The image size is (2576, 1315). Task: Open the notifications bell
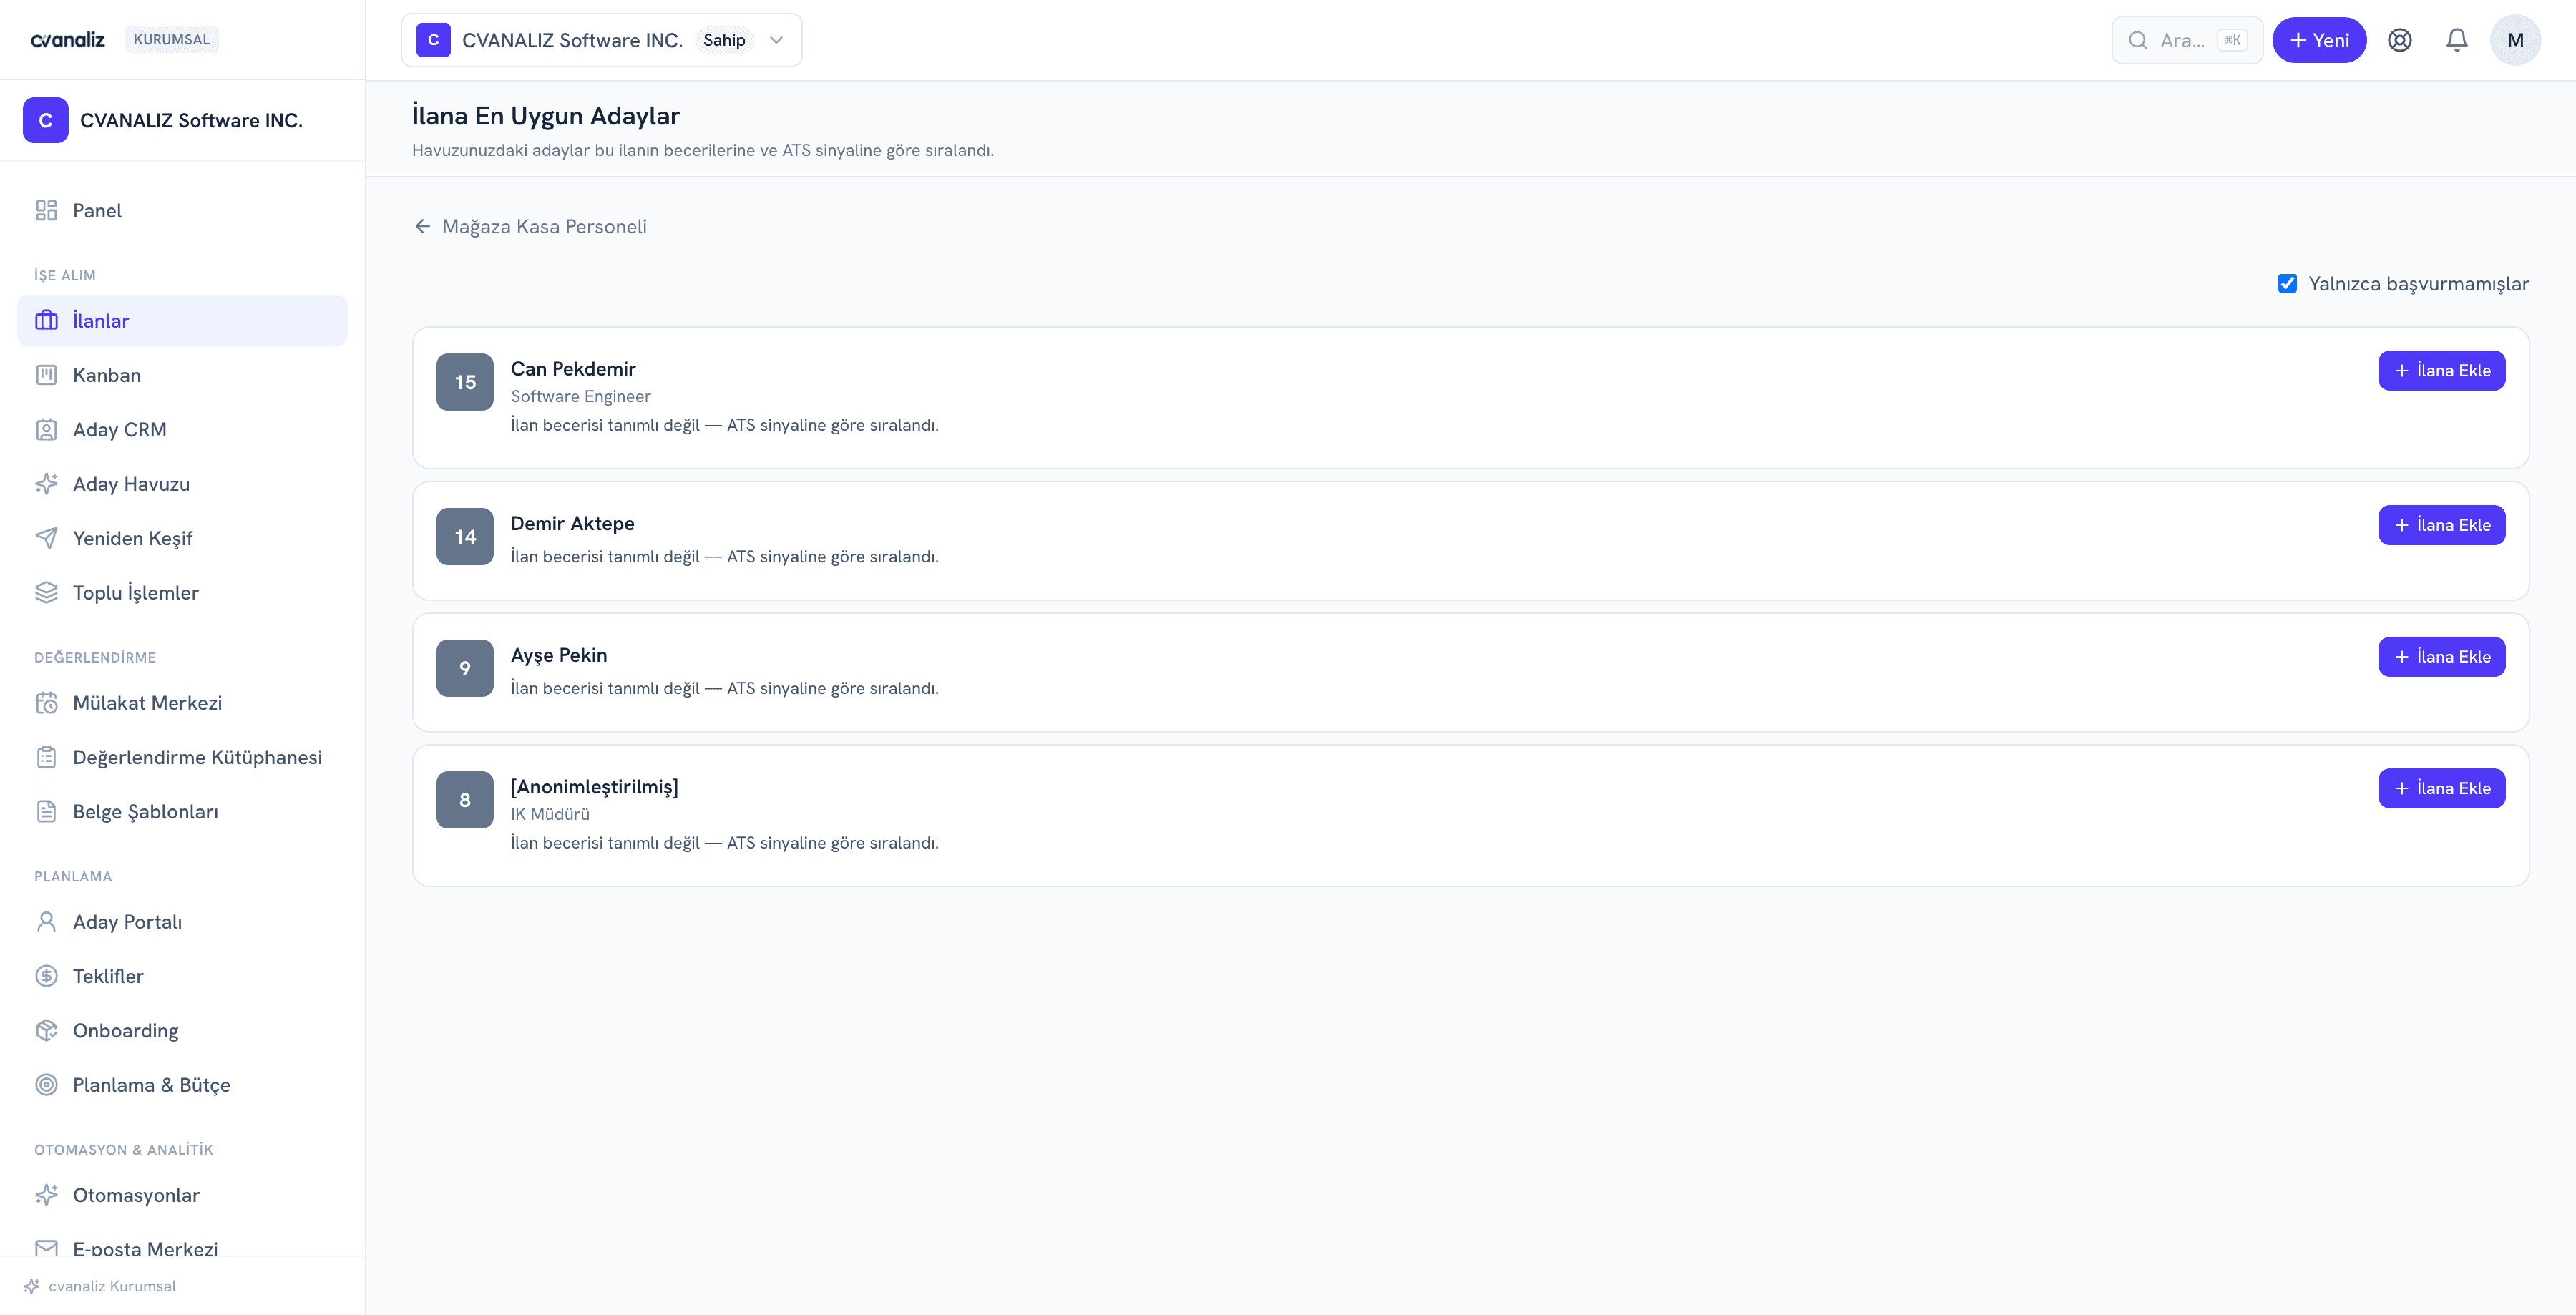2457,40
